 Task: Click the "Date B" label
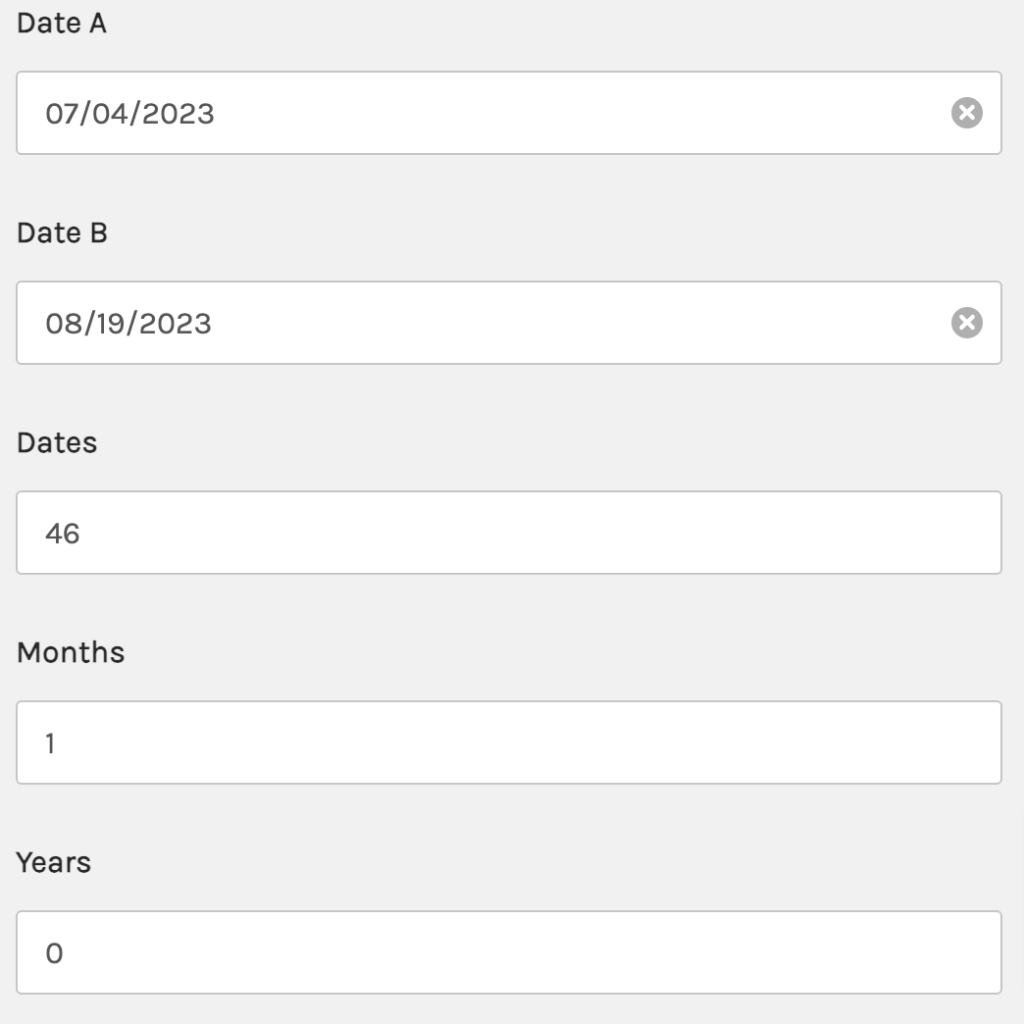coord(62,233)
